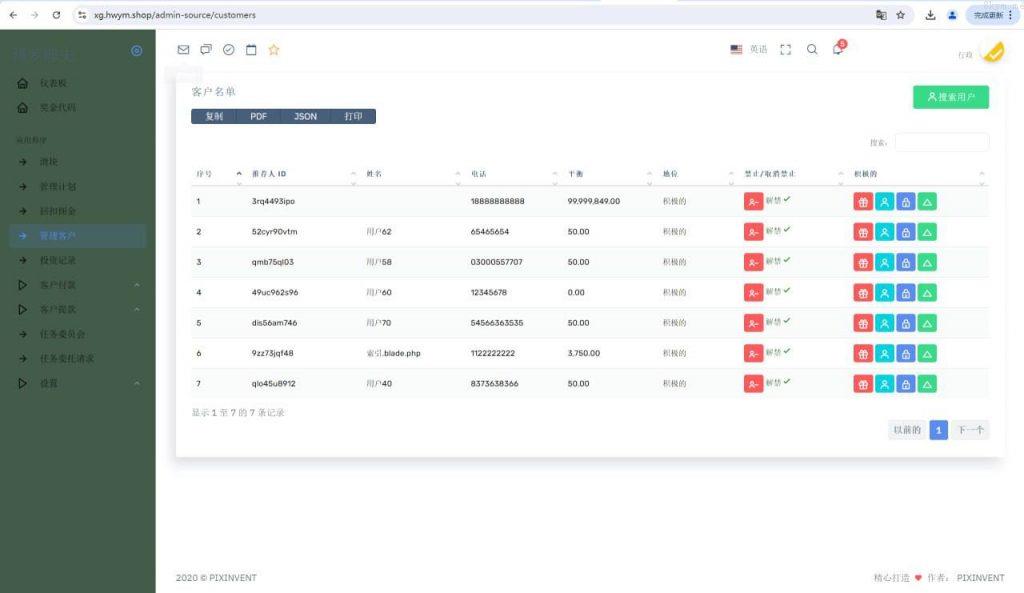Screen dimensions: 1024x593
Task: Toggle ban status for user row 6
Action: [753, 354]
